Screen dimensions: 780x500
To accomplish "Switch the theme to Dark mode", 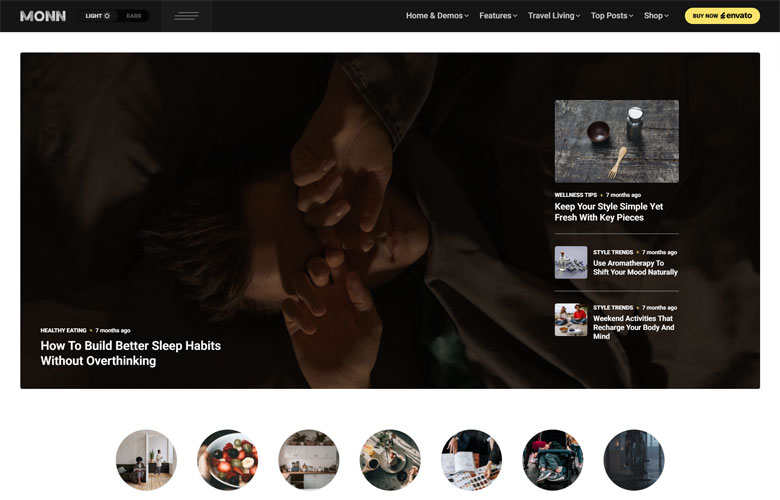I will click(x=133, y=16).
